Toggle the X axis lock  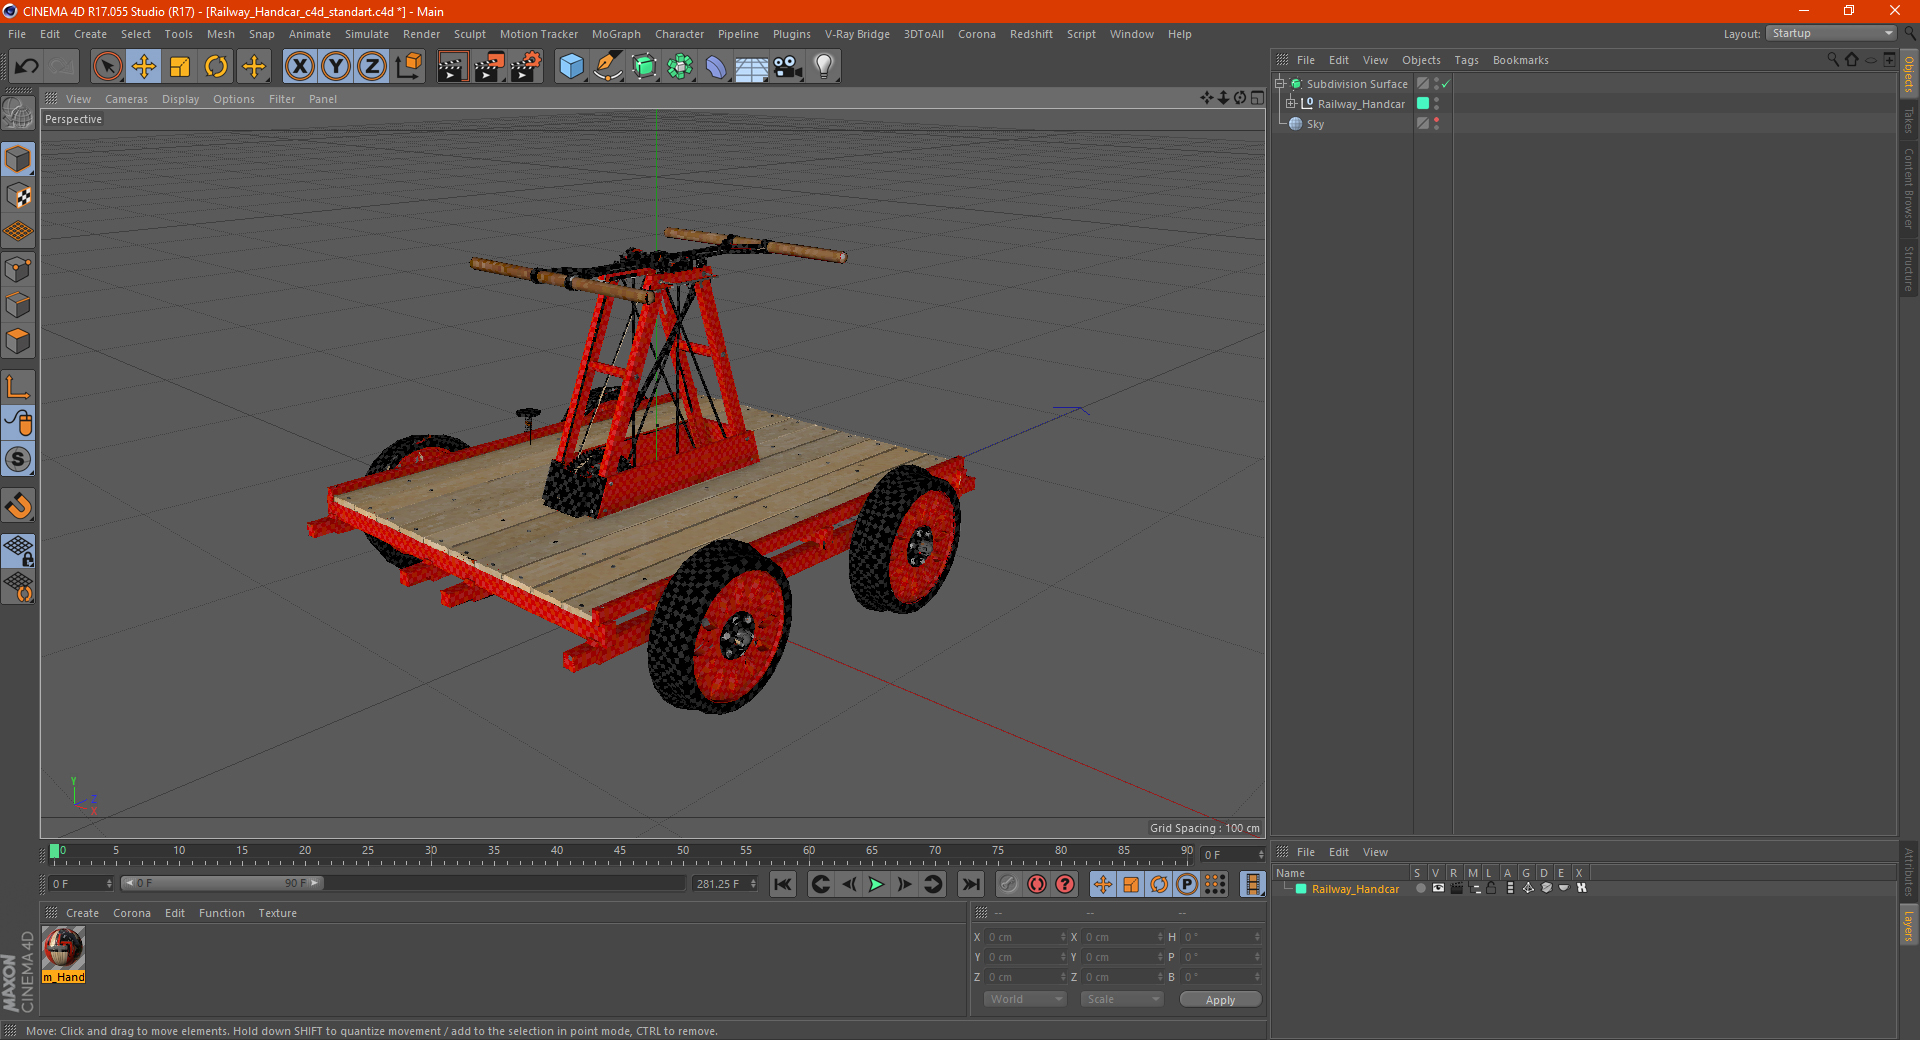pos(299,67)
